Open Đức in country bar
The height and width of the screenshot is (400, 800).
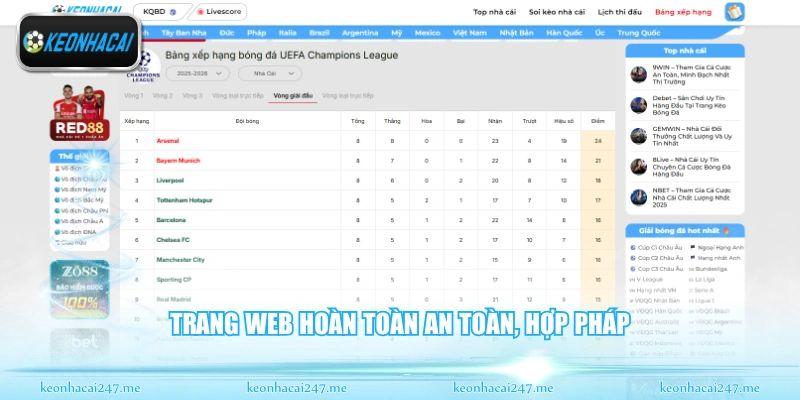[x=227, y=33]
